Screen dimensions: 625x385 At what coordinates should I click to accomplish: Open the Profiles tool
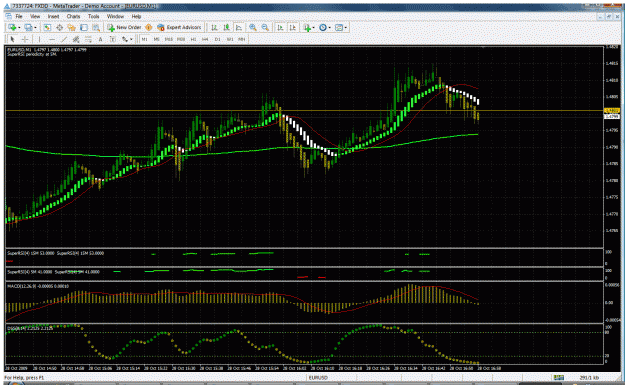click(x=28, y=28)
